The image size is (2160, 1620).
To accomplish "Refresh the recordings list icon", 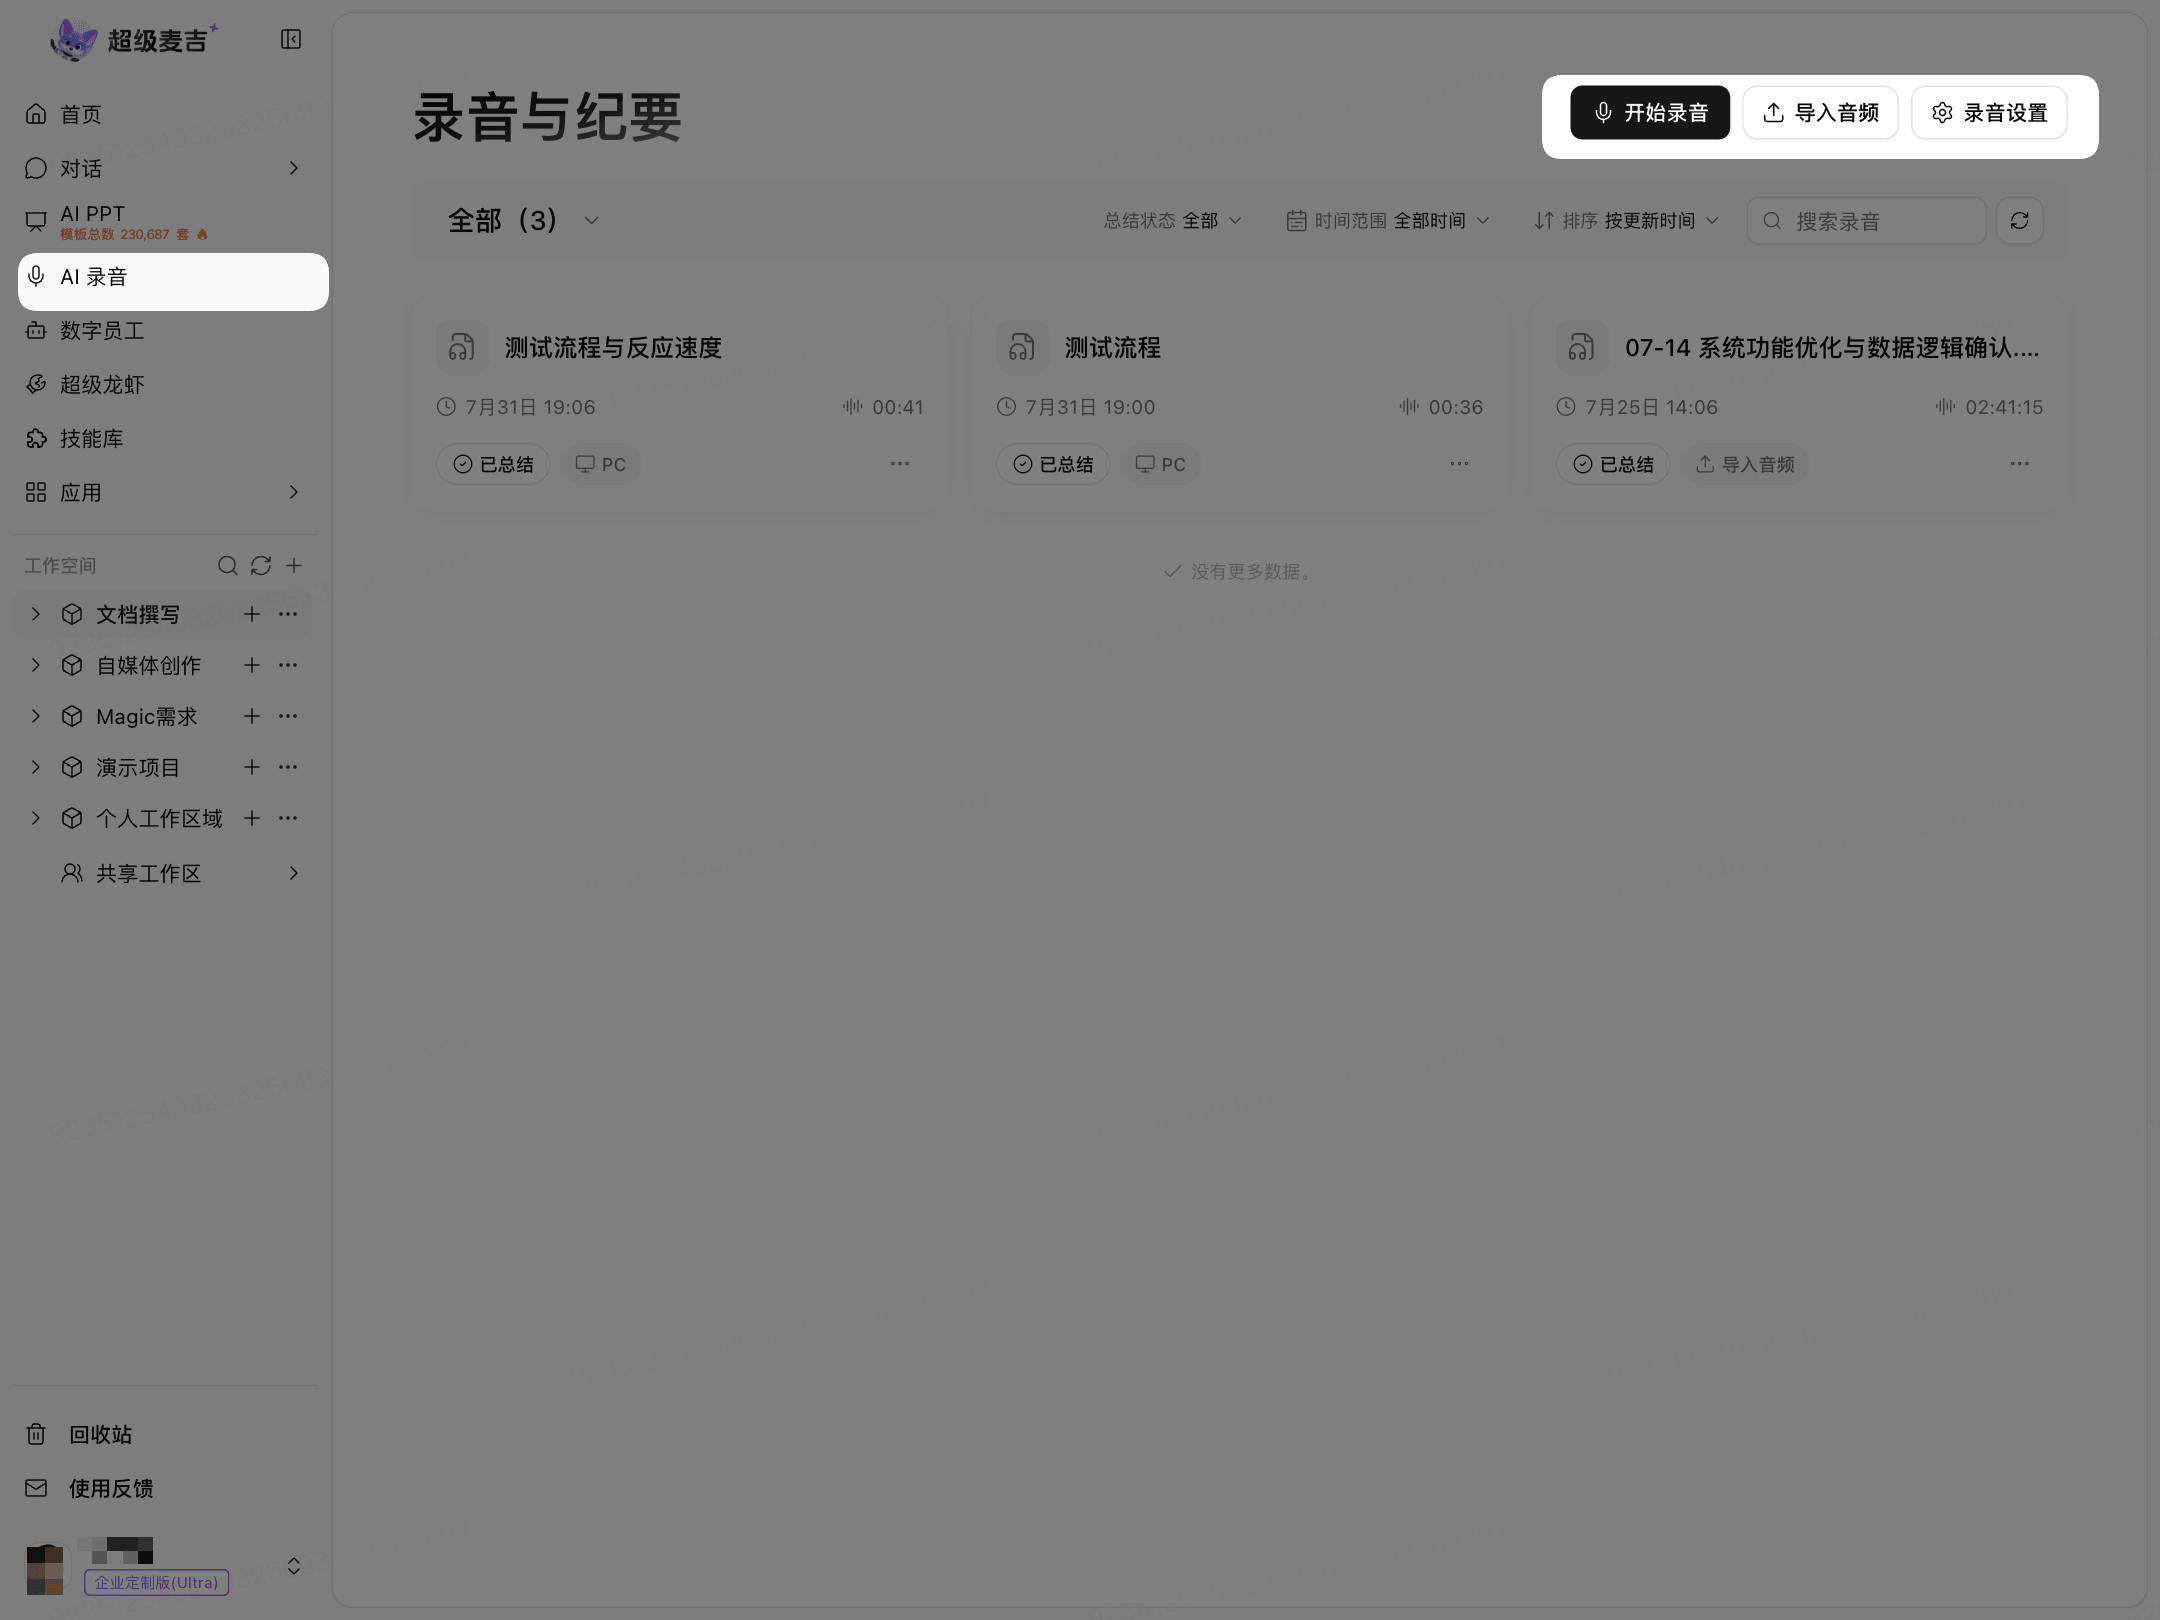I will [x=2019, y=221].
